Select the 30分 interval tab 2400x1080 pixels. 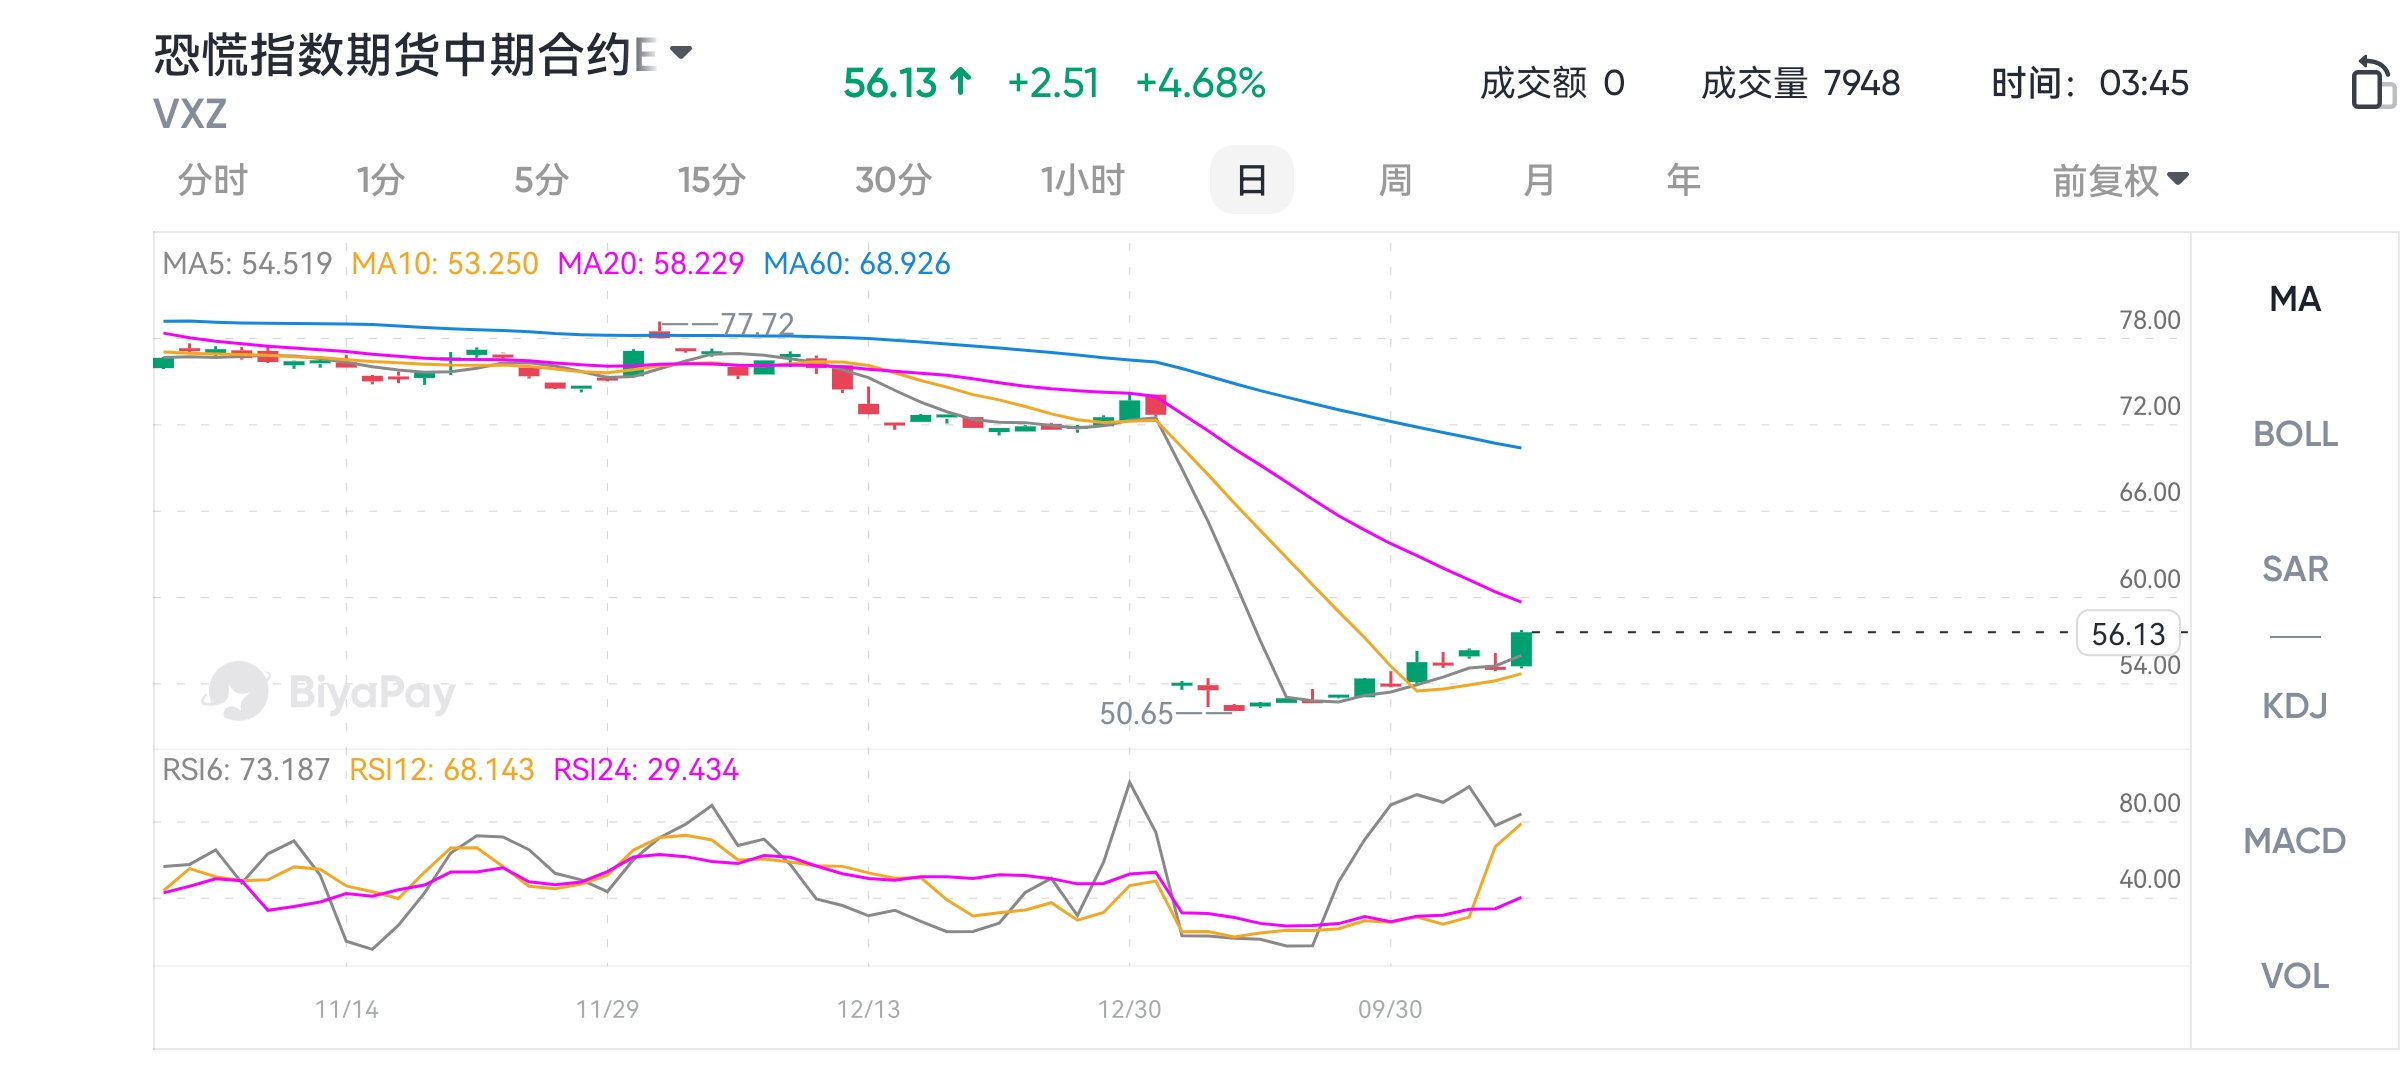[x=893, y=181]
